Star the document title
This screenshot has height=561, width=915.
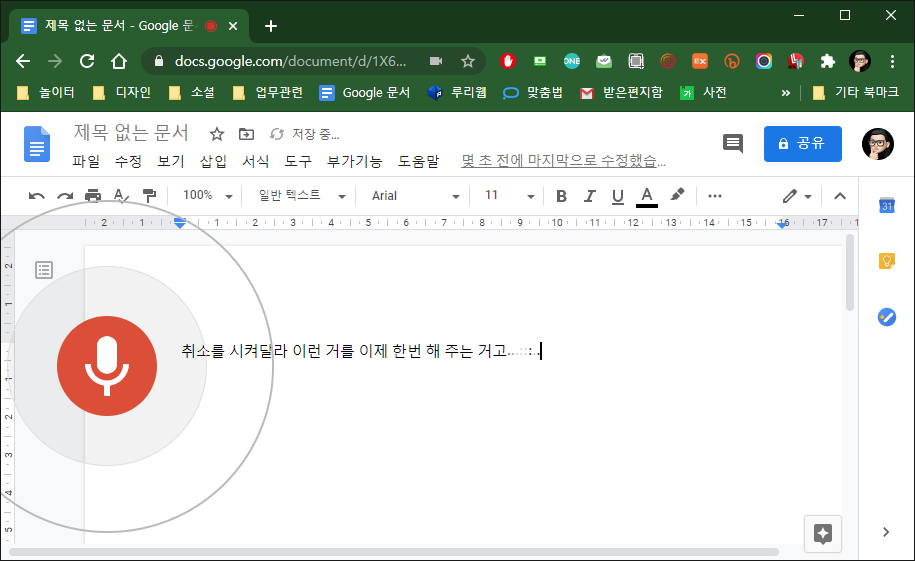[216, 134]
